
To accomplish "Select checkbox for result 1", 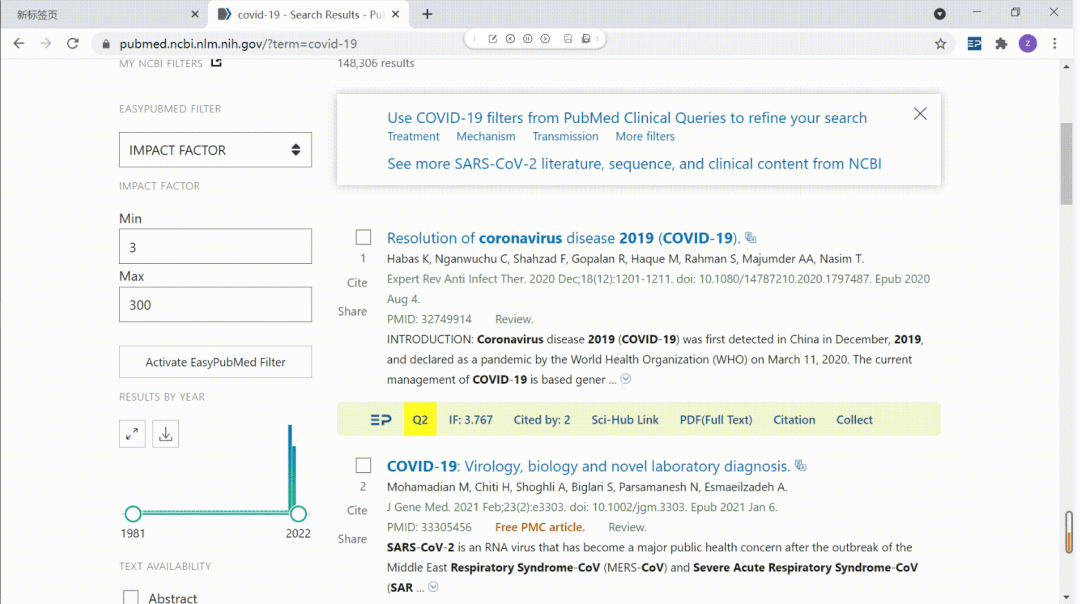I will 364,237.
